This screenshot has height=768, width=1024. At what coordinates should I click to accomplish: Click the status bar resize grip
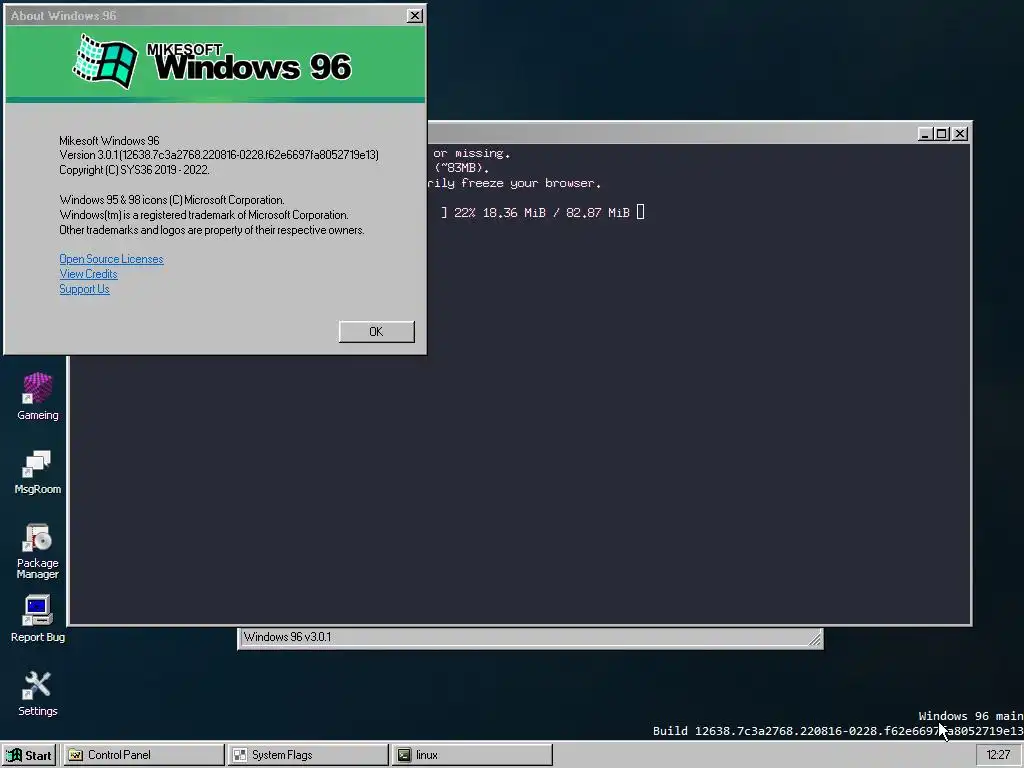pos(814,641)
